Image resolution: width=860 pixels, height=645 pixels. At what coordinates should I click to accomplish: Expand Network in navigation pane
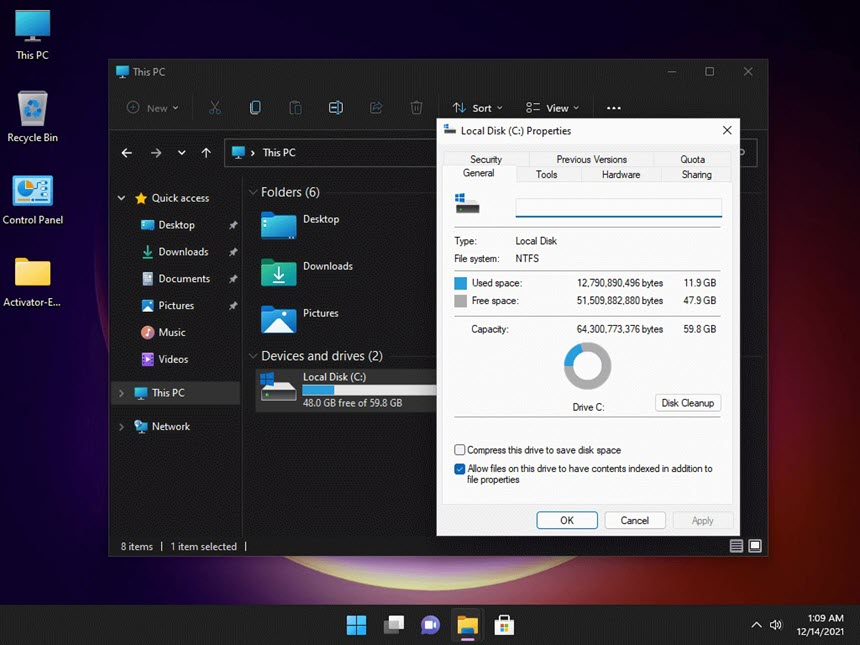(121, 427)
